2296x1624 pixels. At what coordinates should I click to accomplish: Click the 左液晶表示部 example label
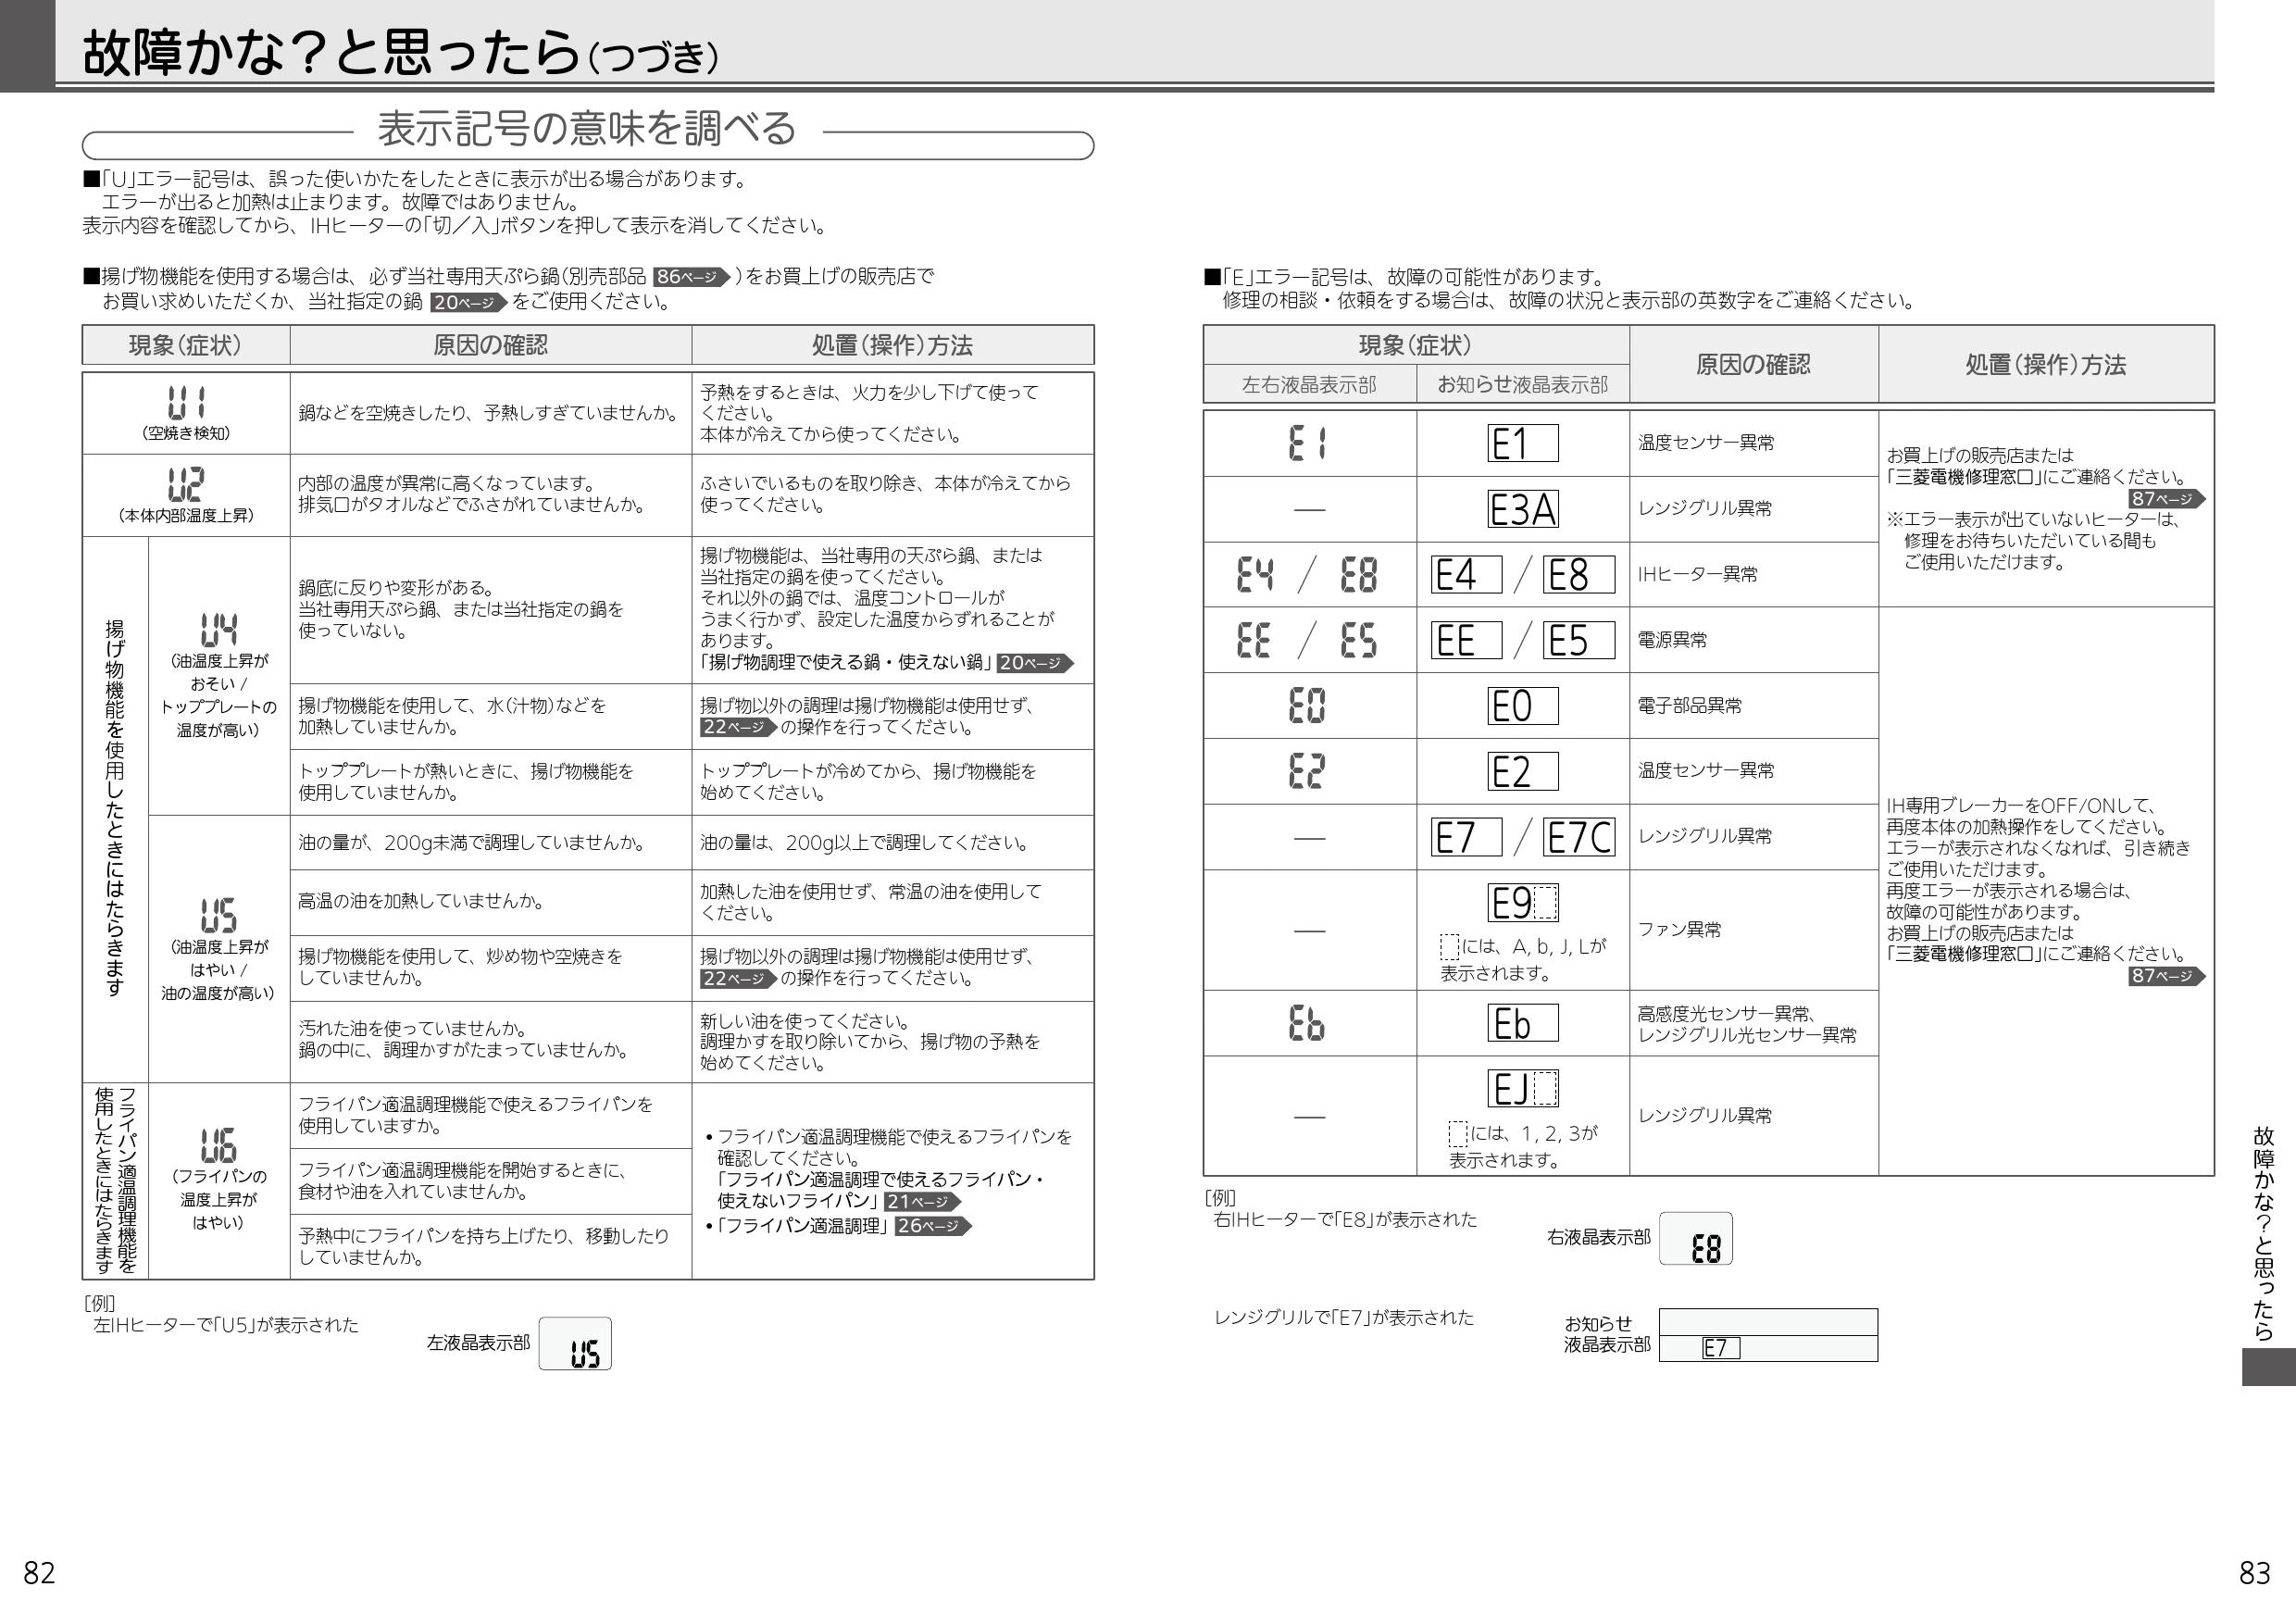click(x=478, y=1343)
